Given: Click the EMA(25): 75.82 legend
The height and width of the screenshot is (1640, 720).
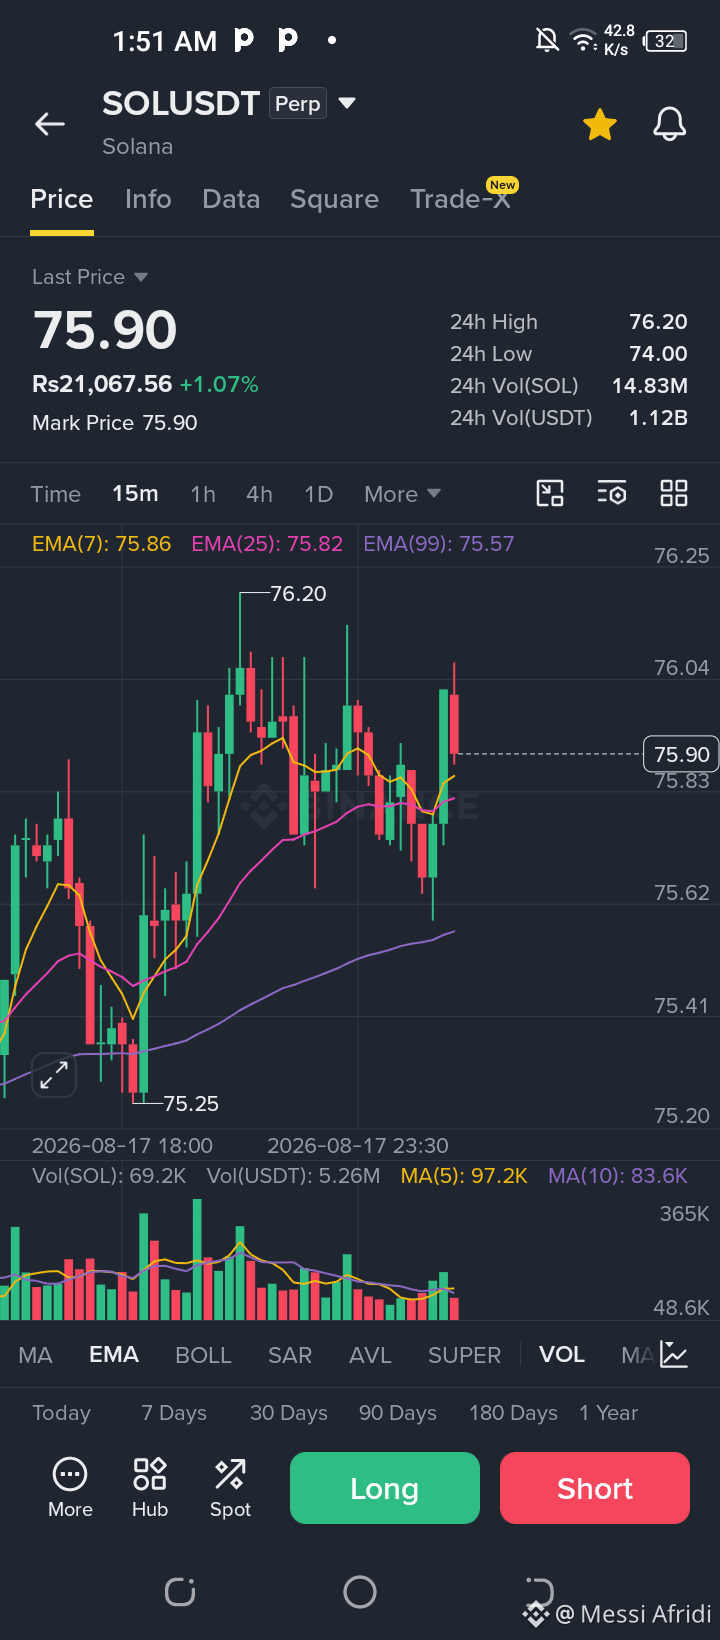Looking at the screenshot, I should click(x=267, y=544).
